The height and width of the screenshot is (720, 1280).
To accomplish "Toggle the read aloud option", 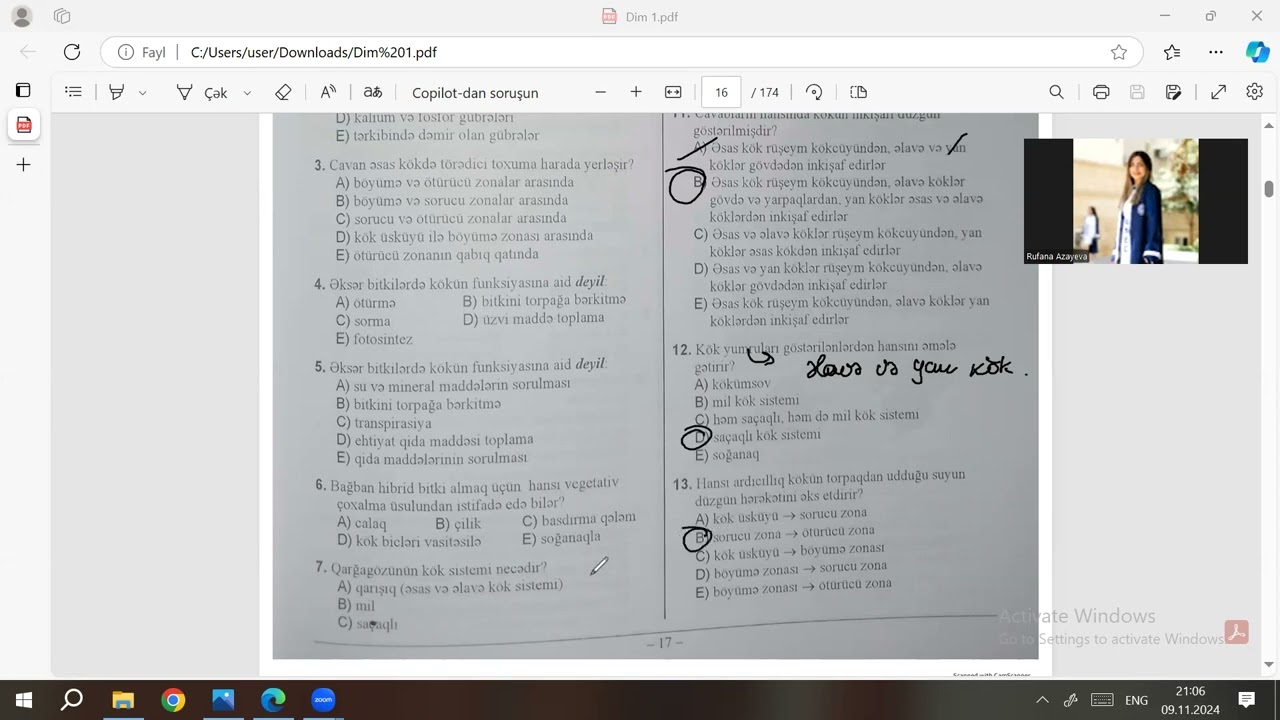I will click(328, 92).
